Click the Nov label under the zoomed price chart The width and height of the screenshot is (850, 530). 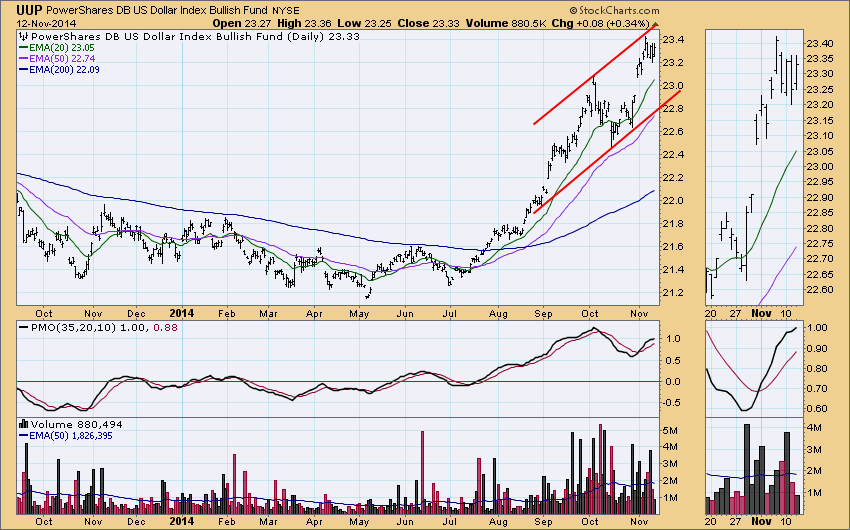point(761,313)
